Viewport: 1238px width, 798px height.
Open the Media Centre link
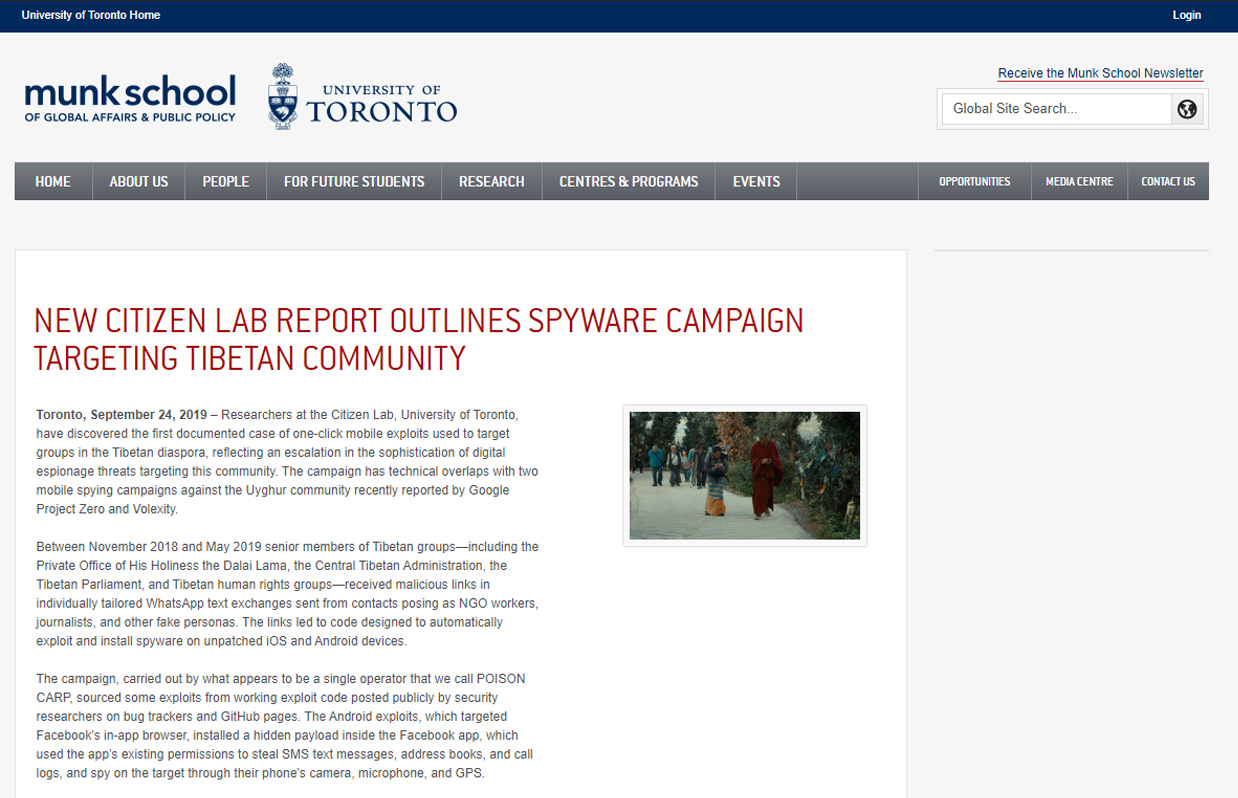click(x=1079, y=181)
